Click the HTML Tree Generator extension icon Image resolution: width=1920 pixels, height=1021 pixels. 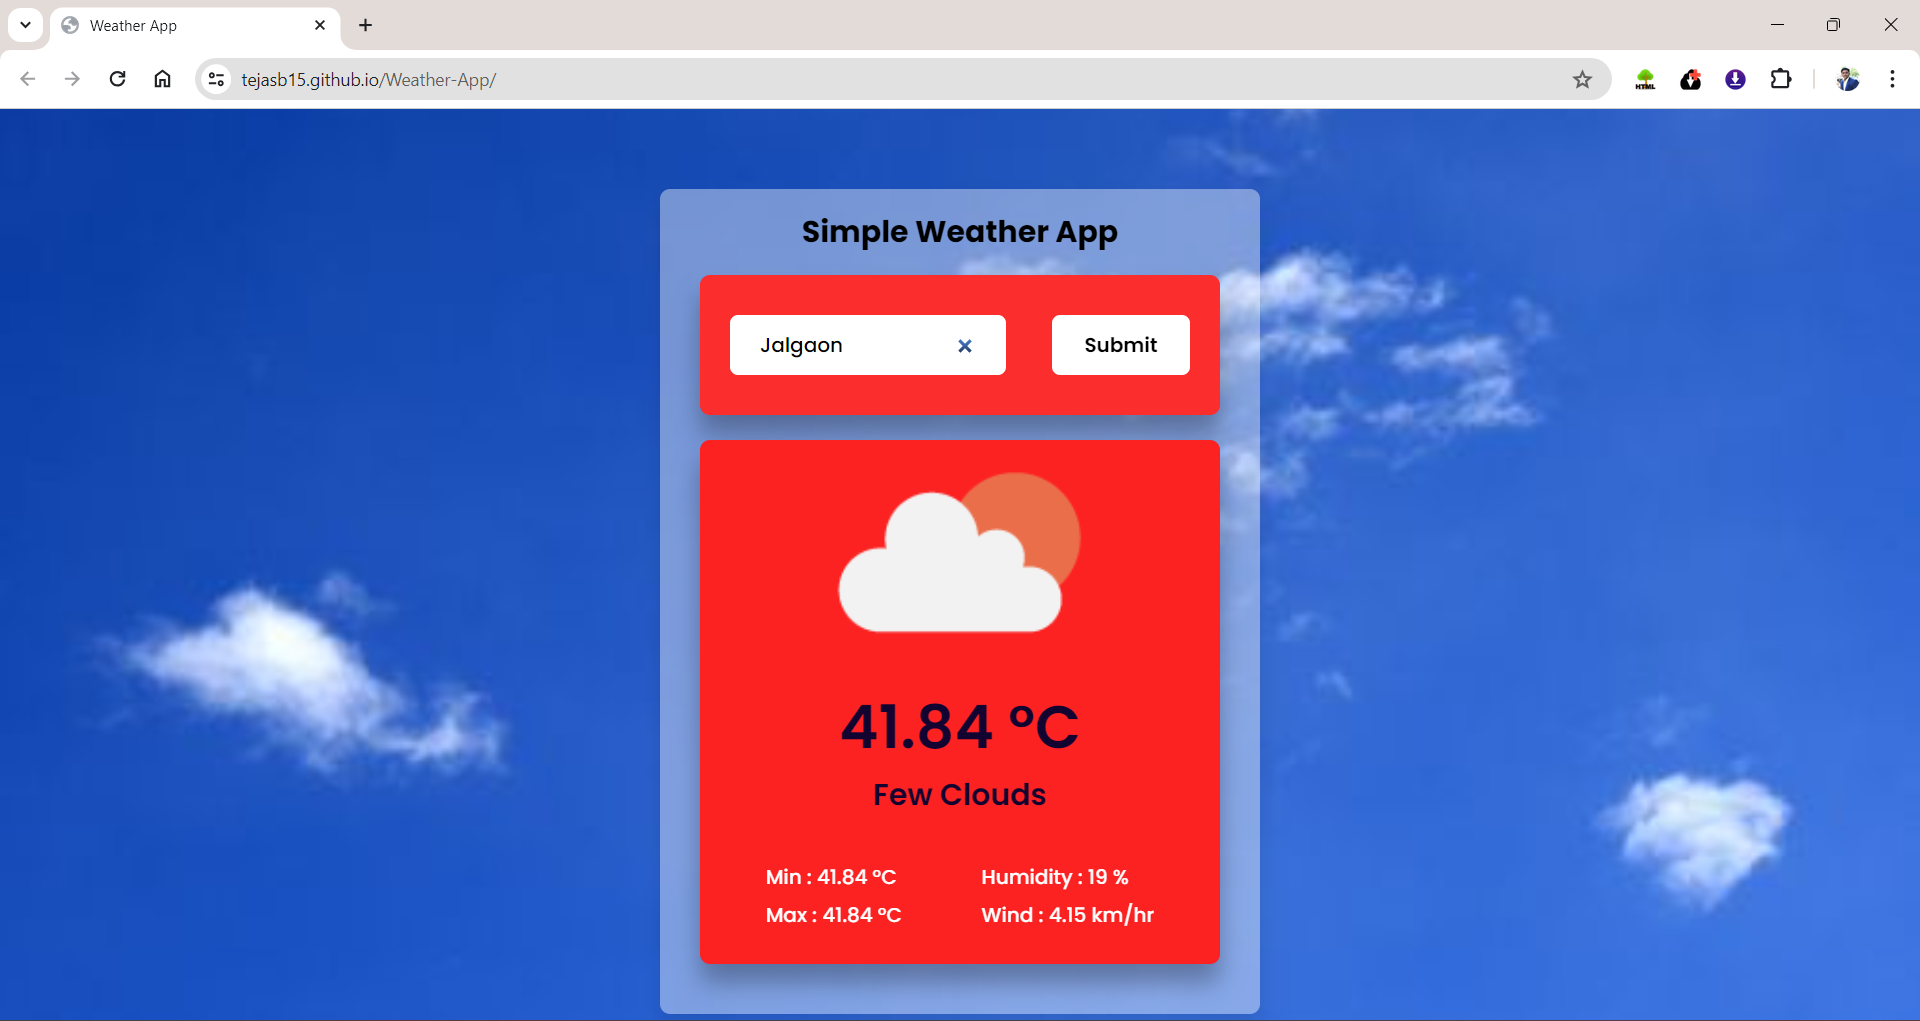(1645, 79)
